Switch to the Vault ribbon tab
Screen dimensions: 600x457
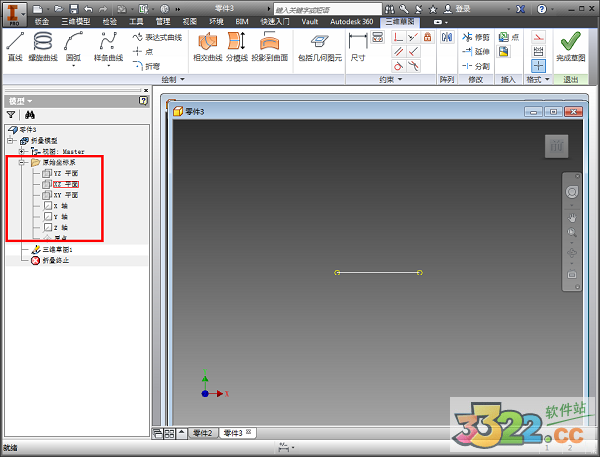[310, 22]
